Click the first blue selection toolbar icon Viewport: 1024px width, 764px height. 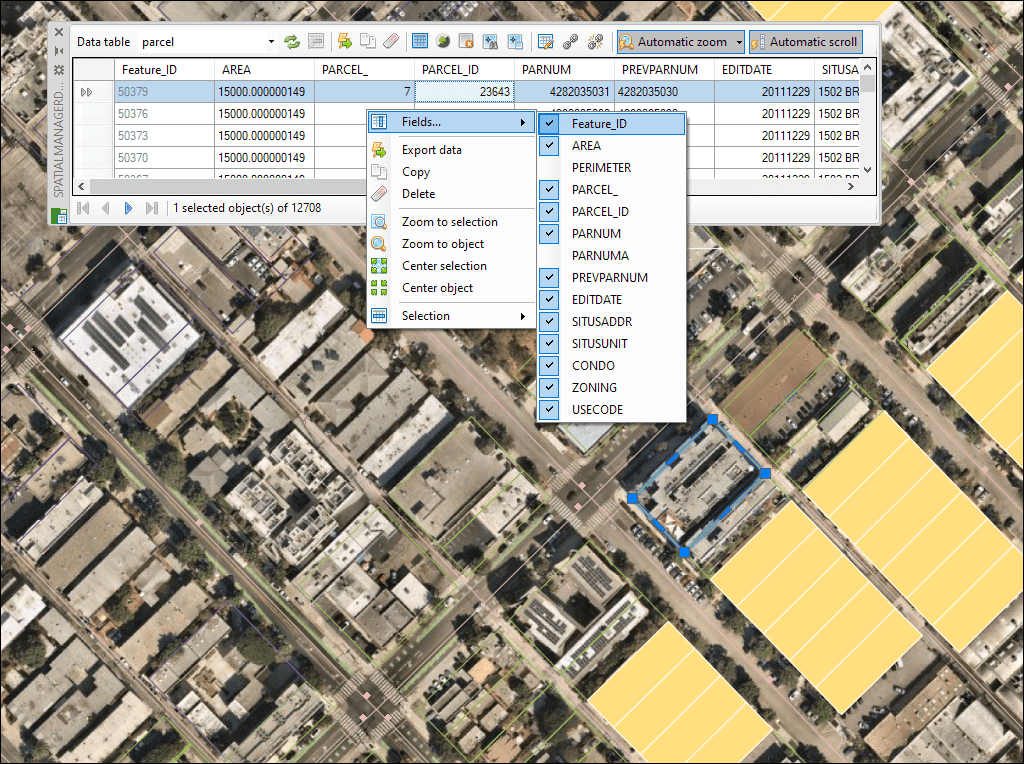490,42
